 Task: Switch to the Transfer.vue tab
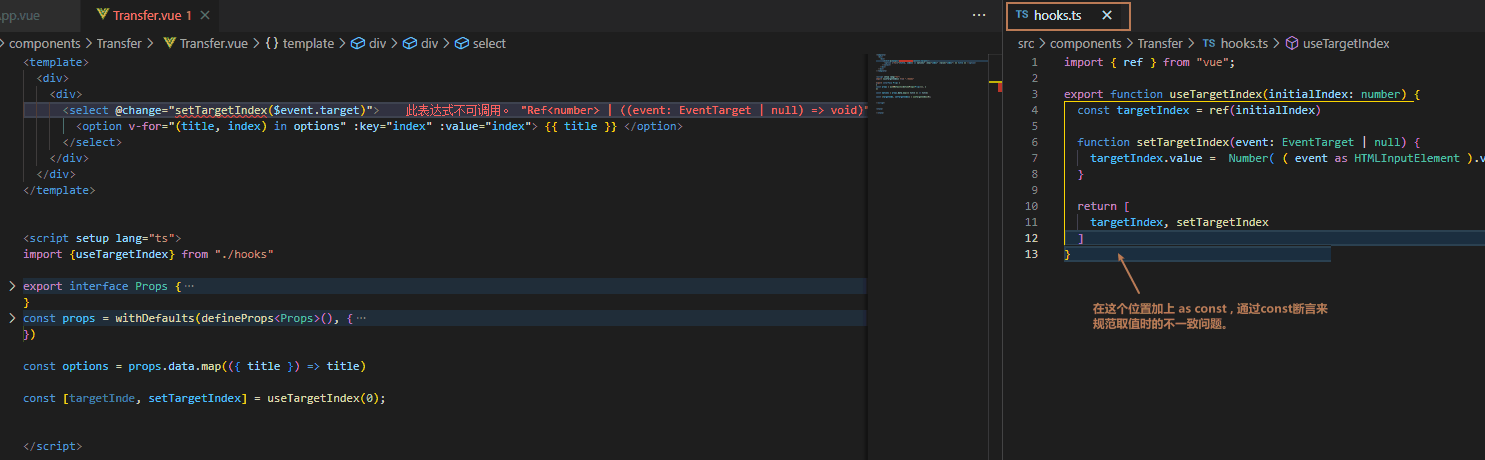(x=152, y=16)
